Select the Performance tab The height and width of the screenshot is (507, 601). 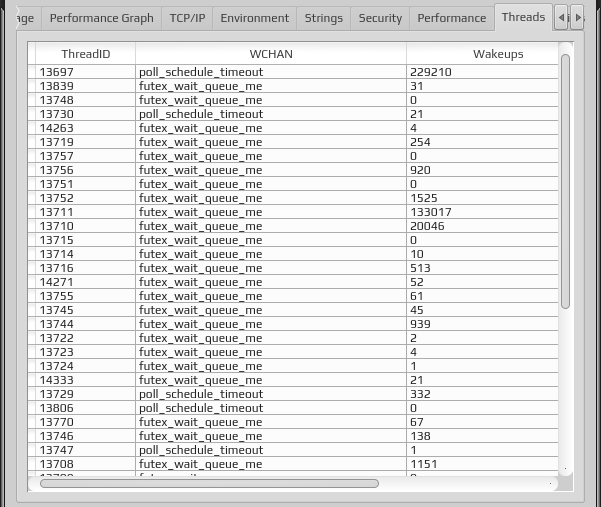coord(452,18)
